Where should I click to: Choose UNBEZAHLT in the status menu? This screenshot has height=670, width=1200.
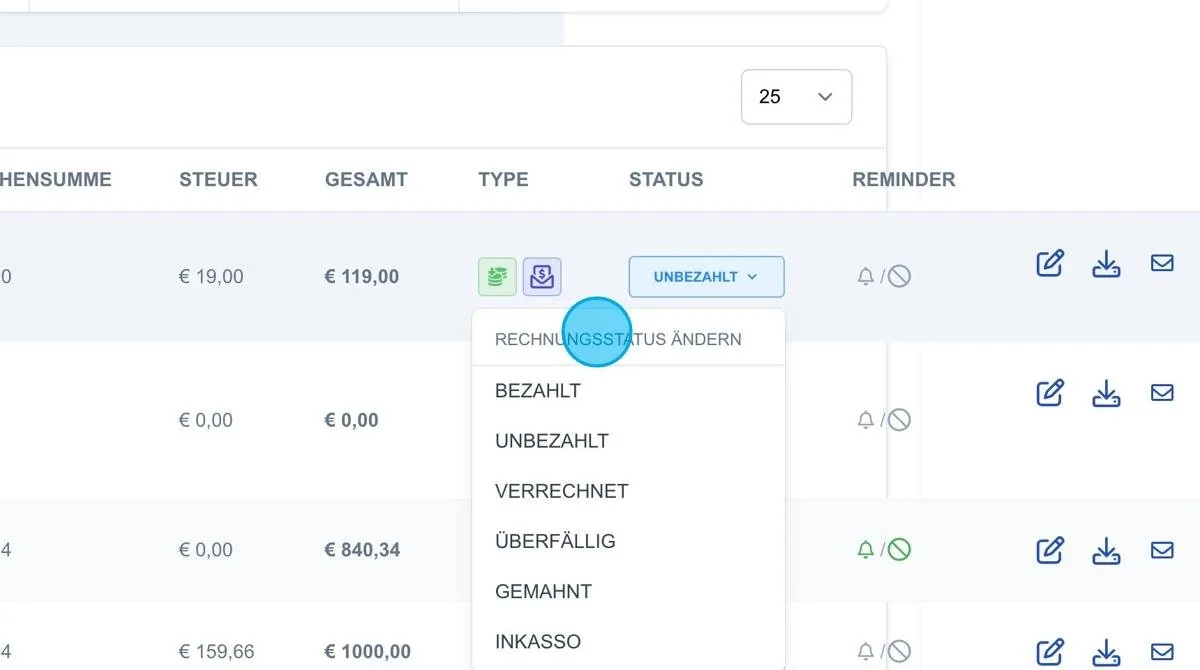(629, 441)
